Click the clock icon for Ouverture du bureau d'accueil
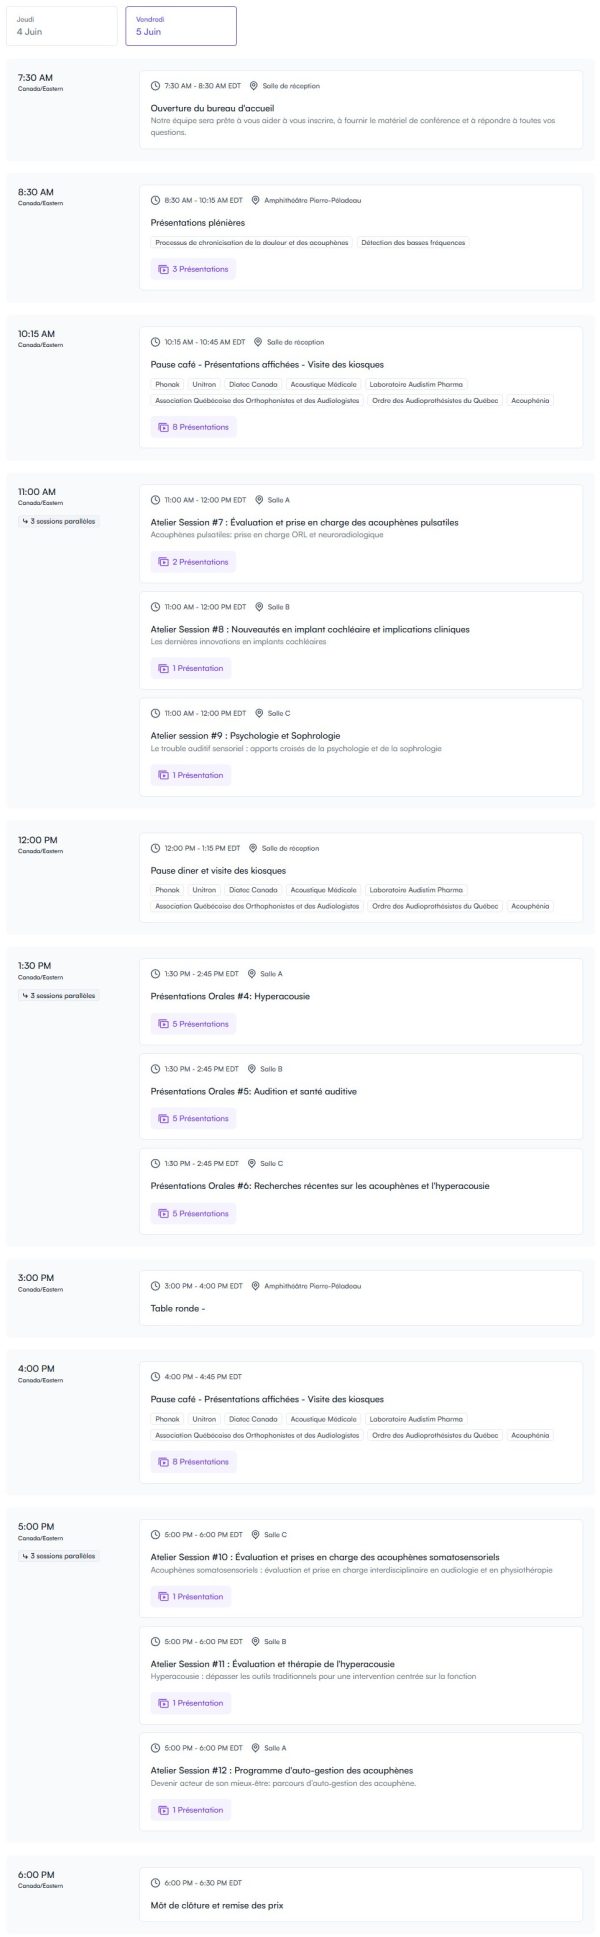 click(x=155, y=86)
